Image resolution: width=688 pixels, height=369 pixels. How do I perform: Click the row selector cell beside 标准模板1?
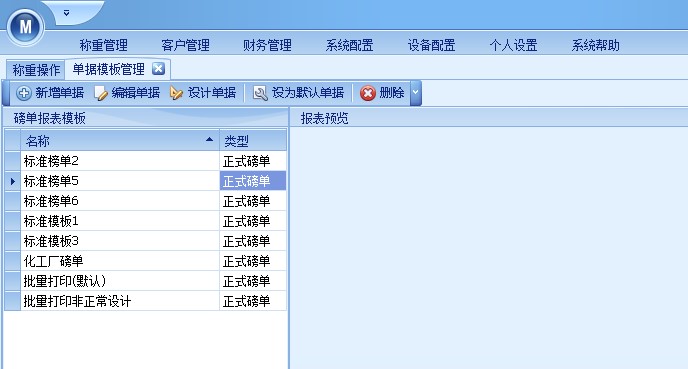point(13,221)
